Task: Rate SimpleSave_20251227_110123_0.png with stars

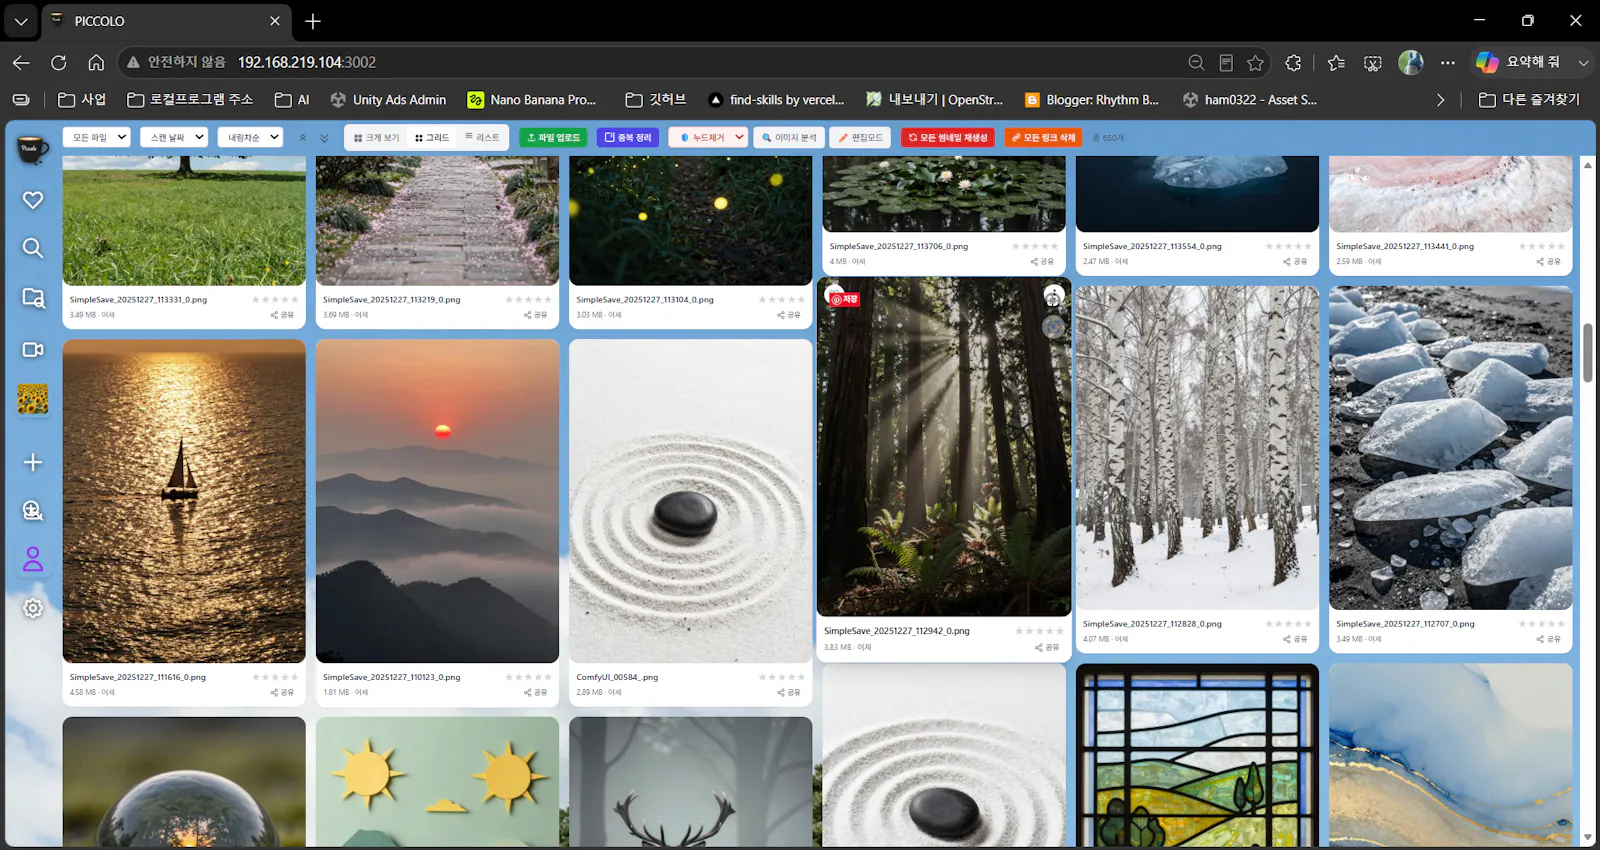Action: (528, 677)
